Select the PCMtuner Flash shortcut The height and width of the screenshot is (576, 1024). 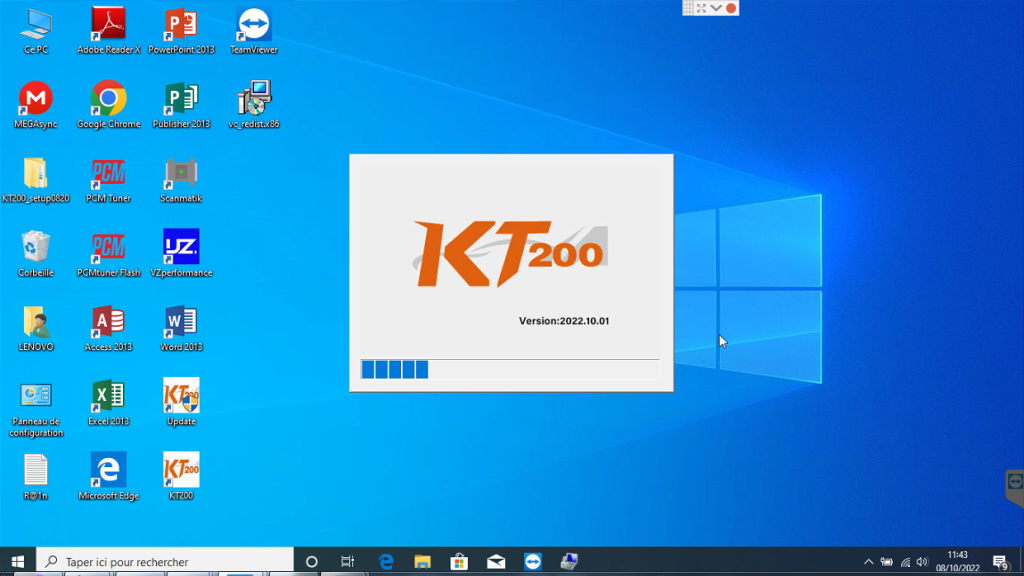(108, 254)
